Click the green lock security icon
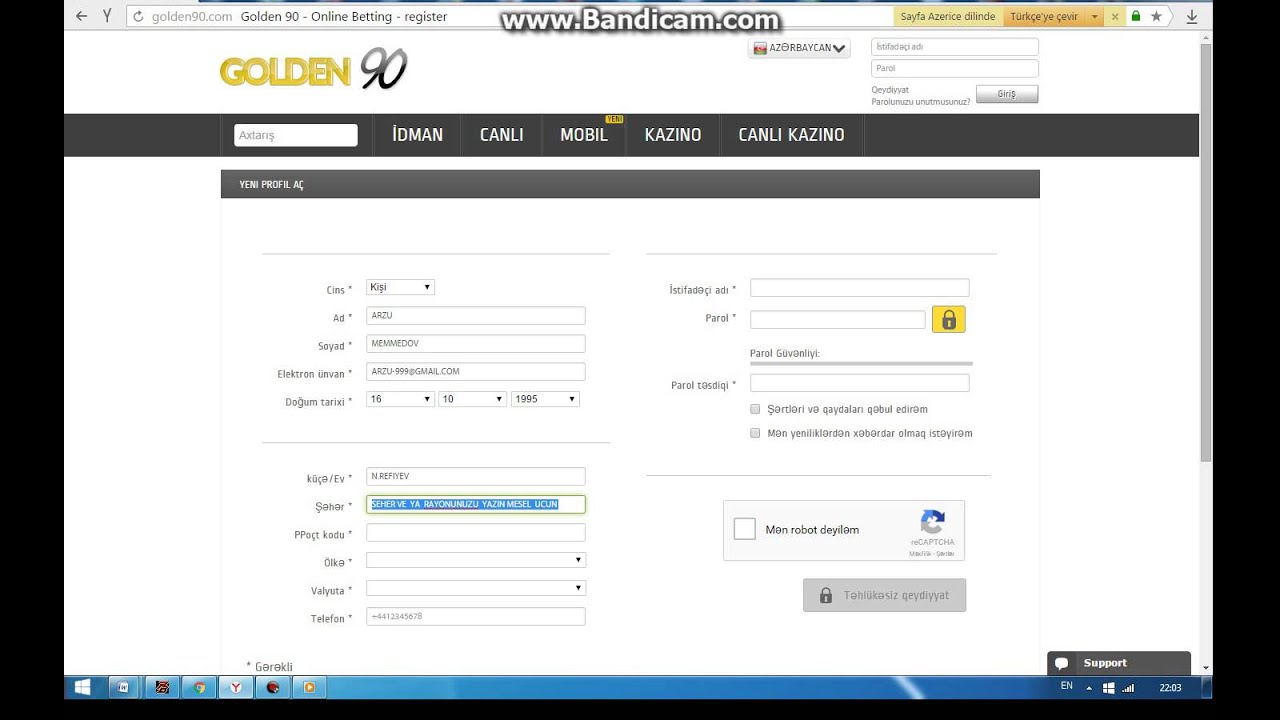1280x720 pixels. click(1135, 16)
